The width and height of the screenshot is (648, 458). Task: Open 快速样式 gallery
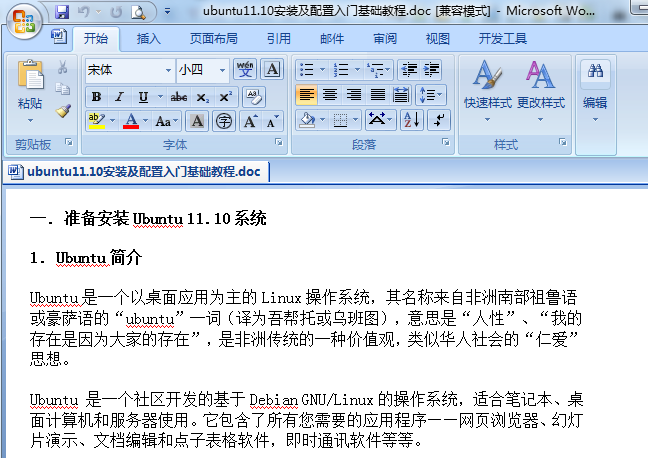pyautogui.click(x=488, y=91)
